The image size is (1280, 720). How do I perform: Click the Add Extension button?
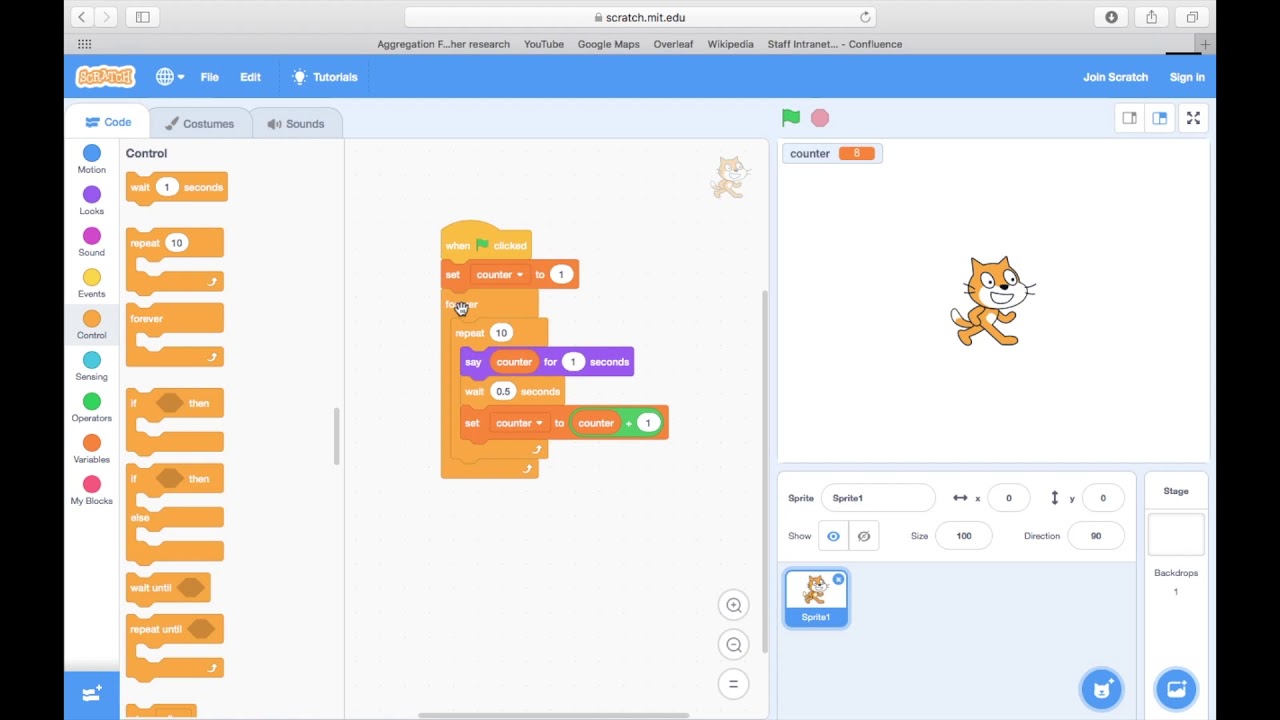click(x=92, y=694)
